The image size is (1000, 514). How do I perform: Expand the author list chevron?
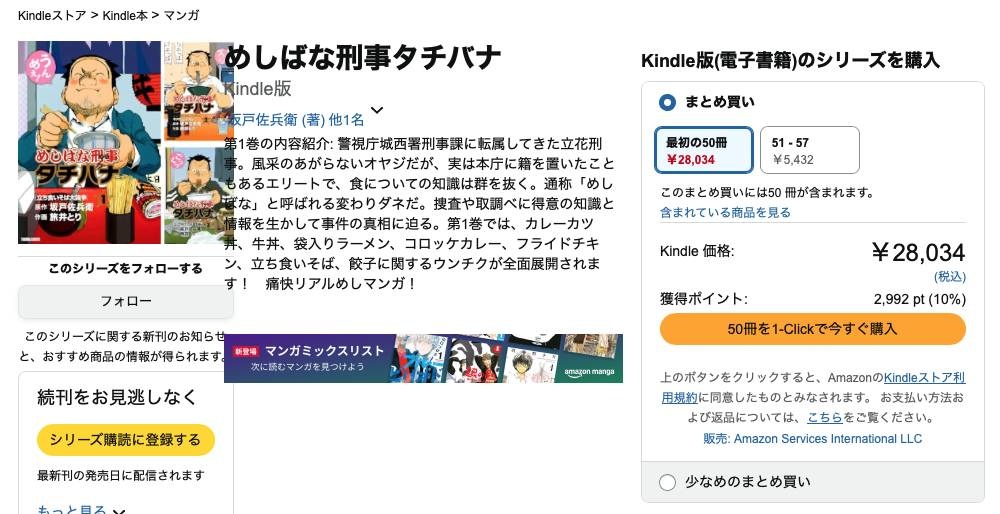coord(377,110)
